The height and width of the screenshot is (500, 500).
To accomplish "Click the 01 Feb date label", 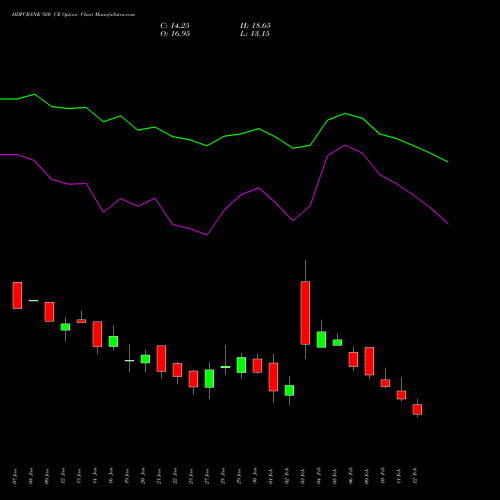I will pyautogui.click(x=271, y=476).
